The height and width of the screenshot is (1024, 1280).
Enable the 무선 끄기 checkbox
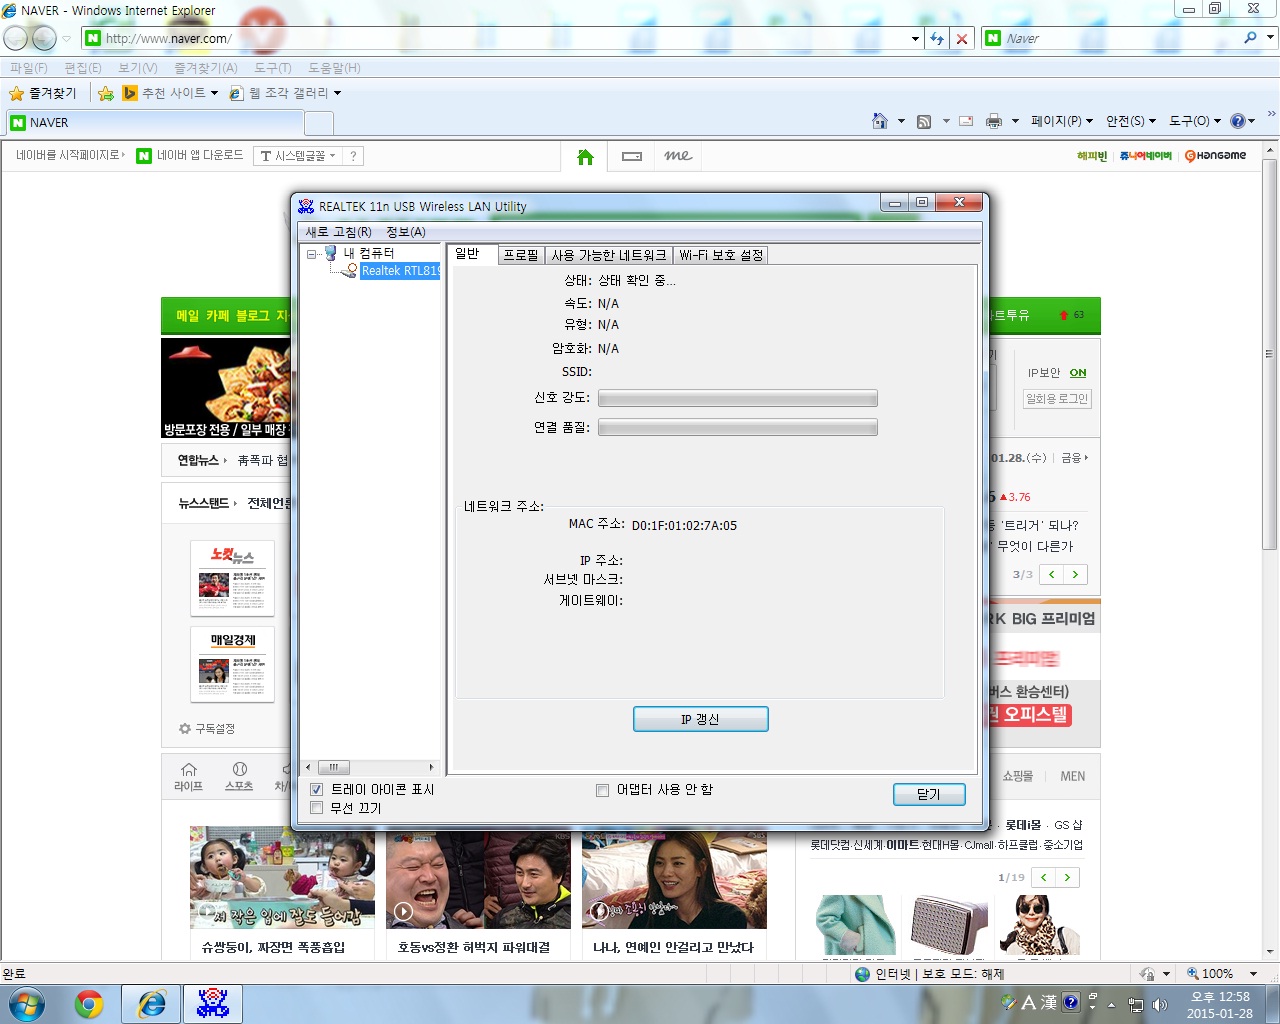(x=316, y=808)
